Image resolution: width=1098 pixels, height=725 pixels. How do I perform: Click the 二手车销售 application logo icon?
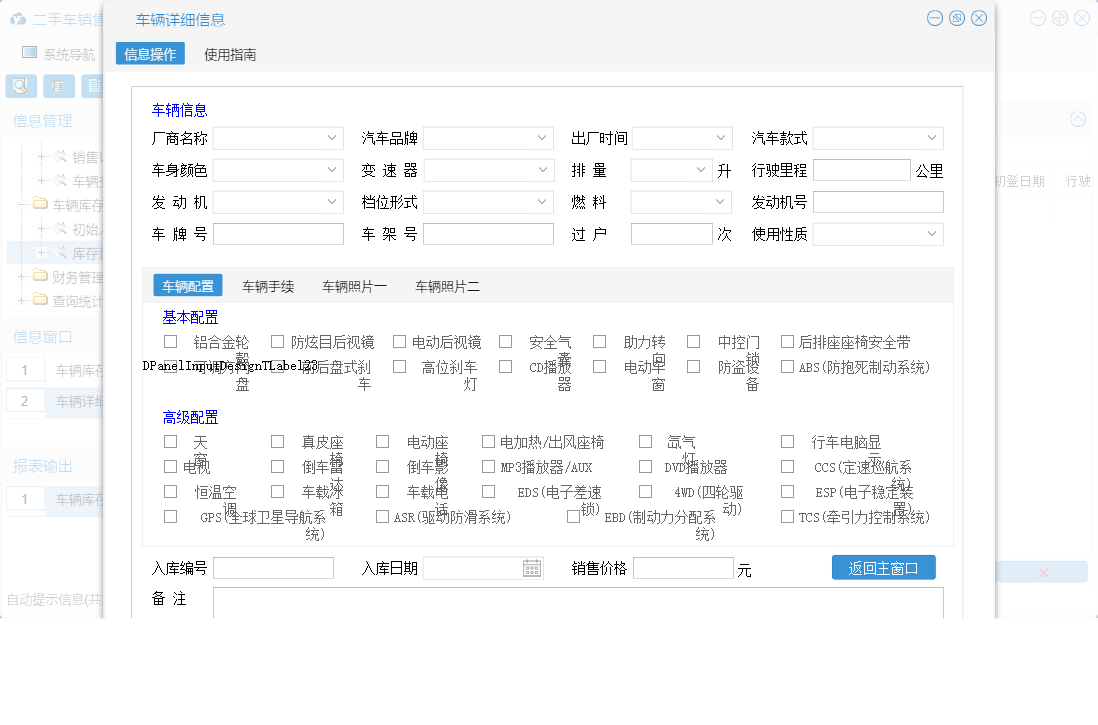[18, 18]
